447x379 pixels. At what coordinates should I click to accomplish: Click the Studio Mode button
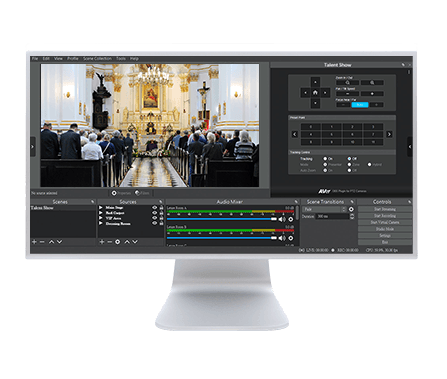tap(385, 229)
